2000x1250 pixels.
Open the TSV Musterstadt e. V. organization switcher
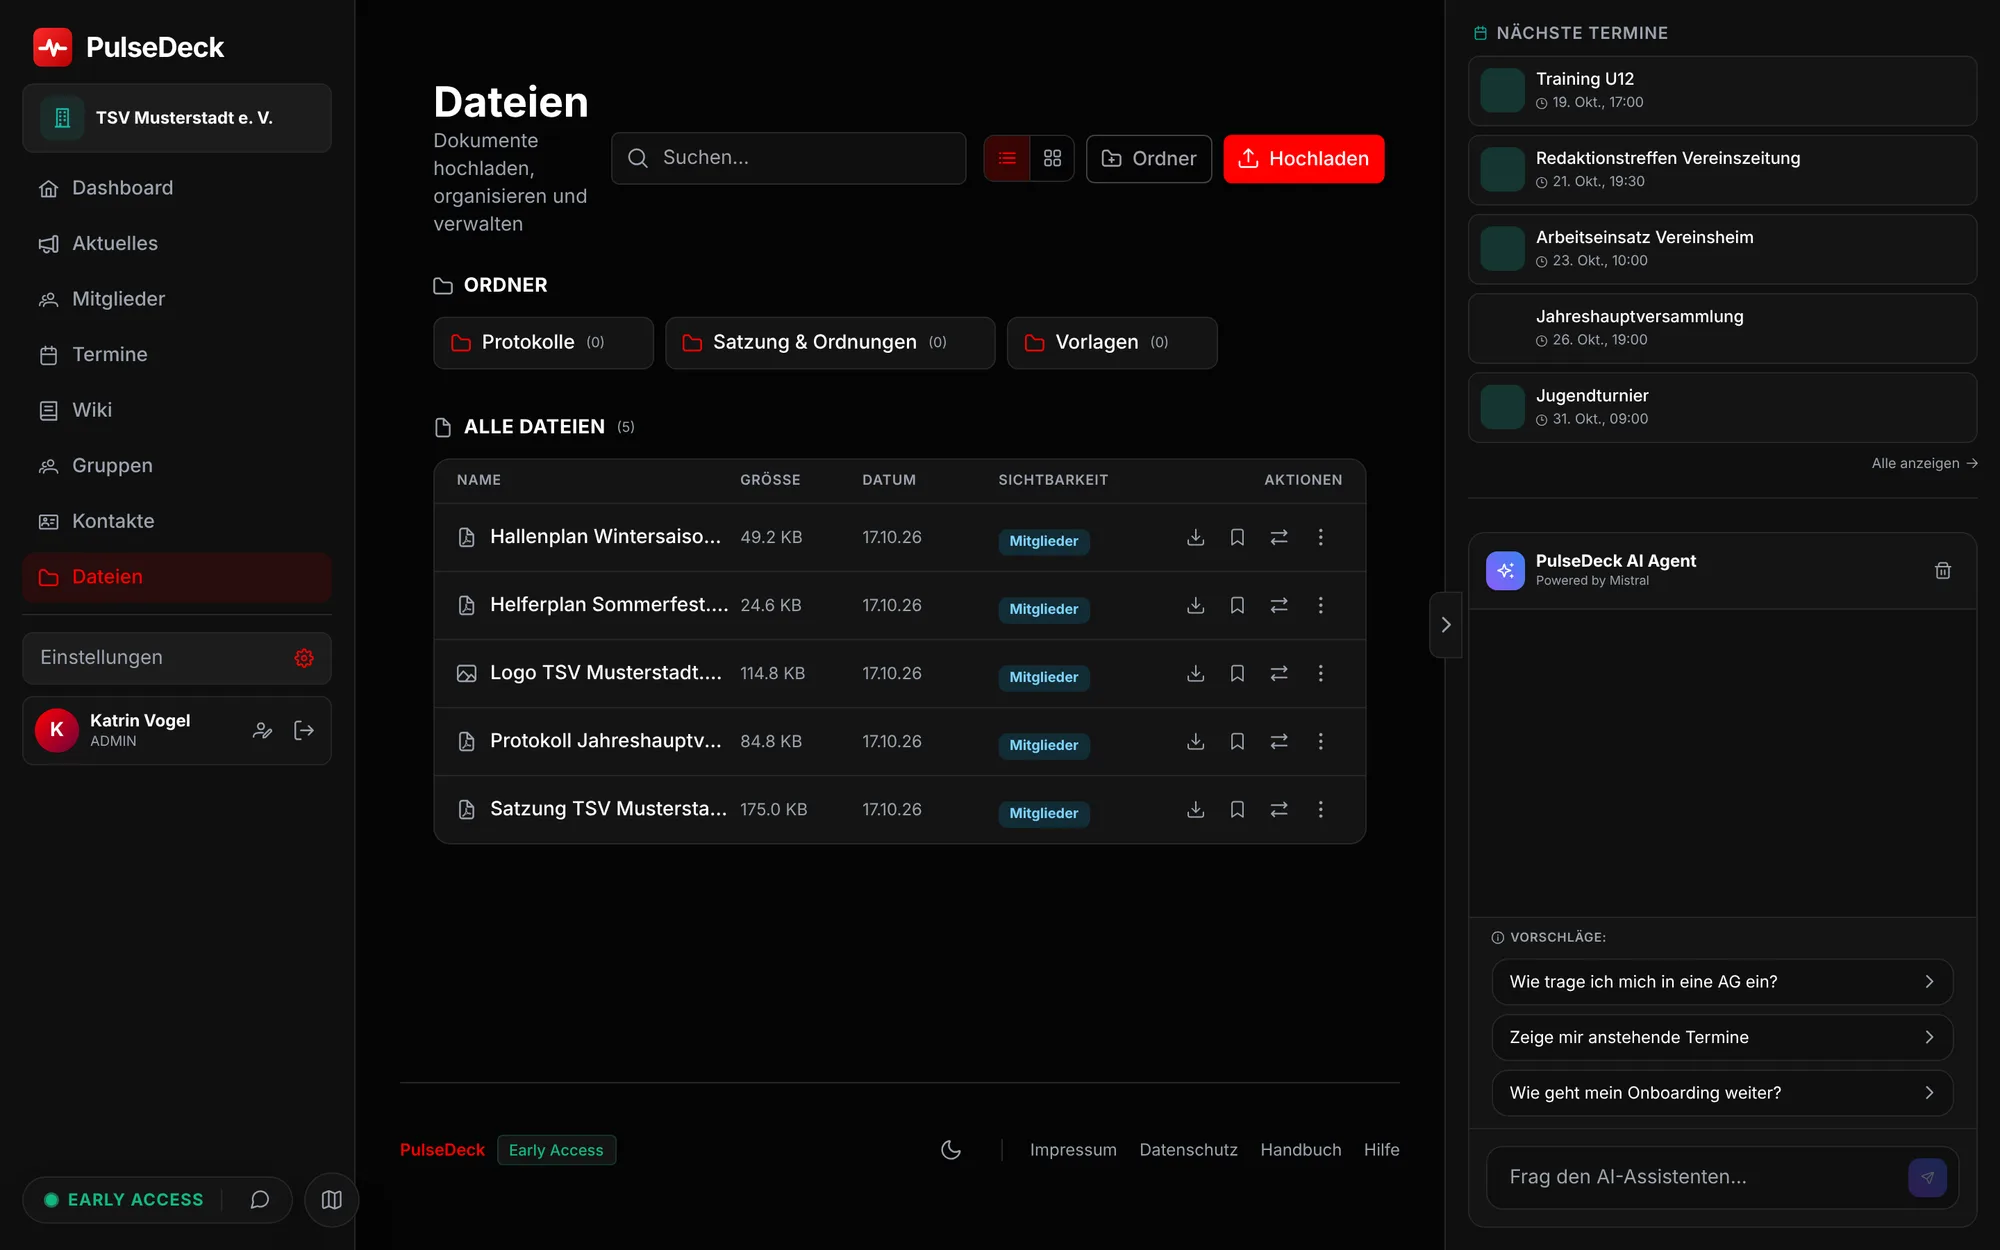[x=177, y=118]
